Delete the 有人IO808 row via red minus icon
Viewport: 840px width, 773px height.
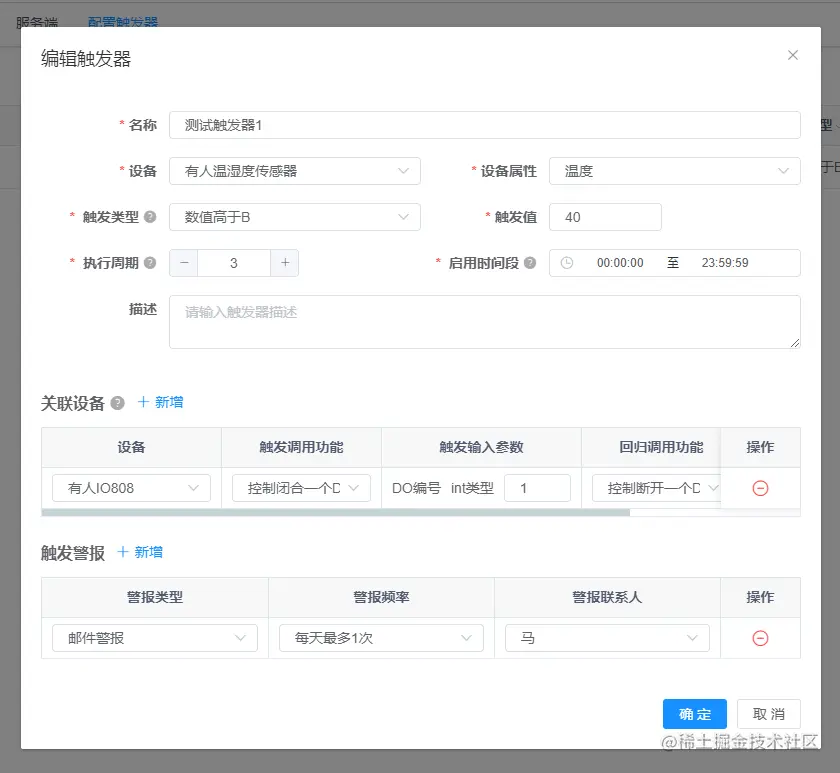(x=759, y=488)
